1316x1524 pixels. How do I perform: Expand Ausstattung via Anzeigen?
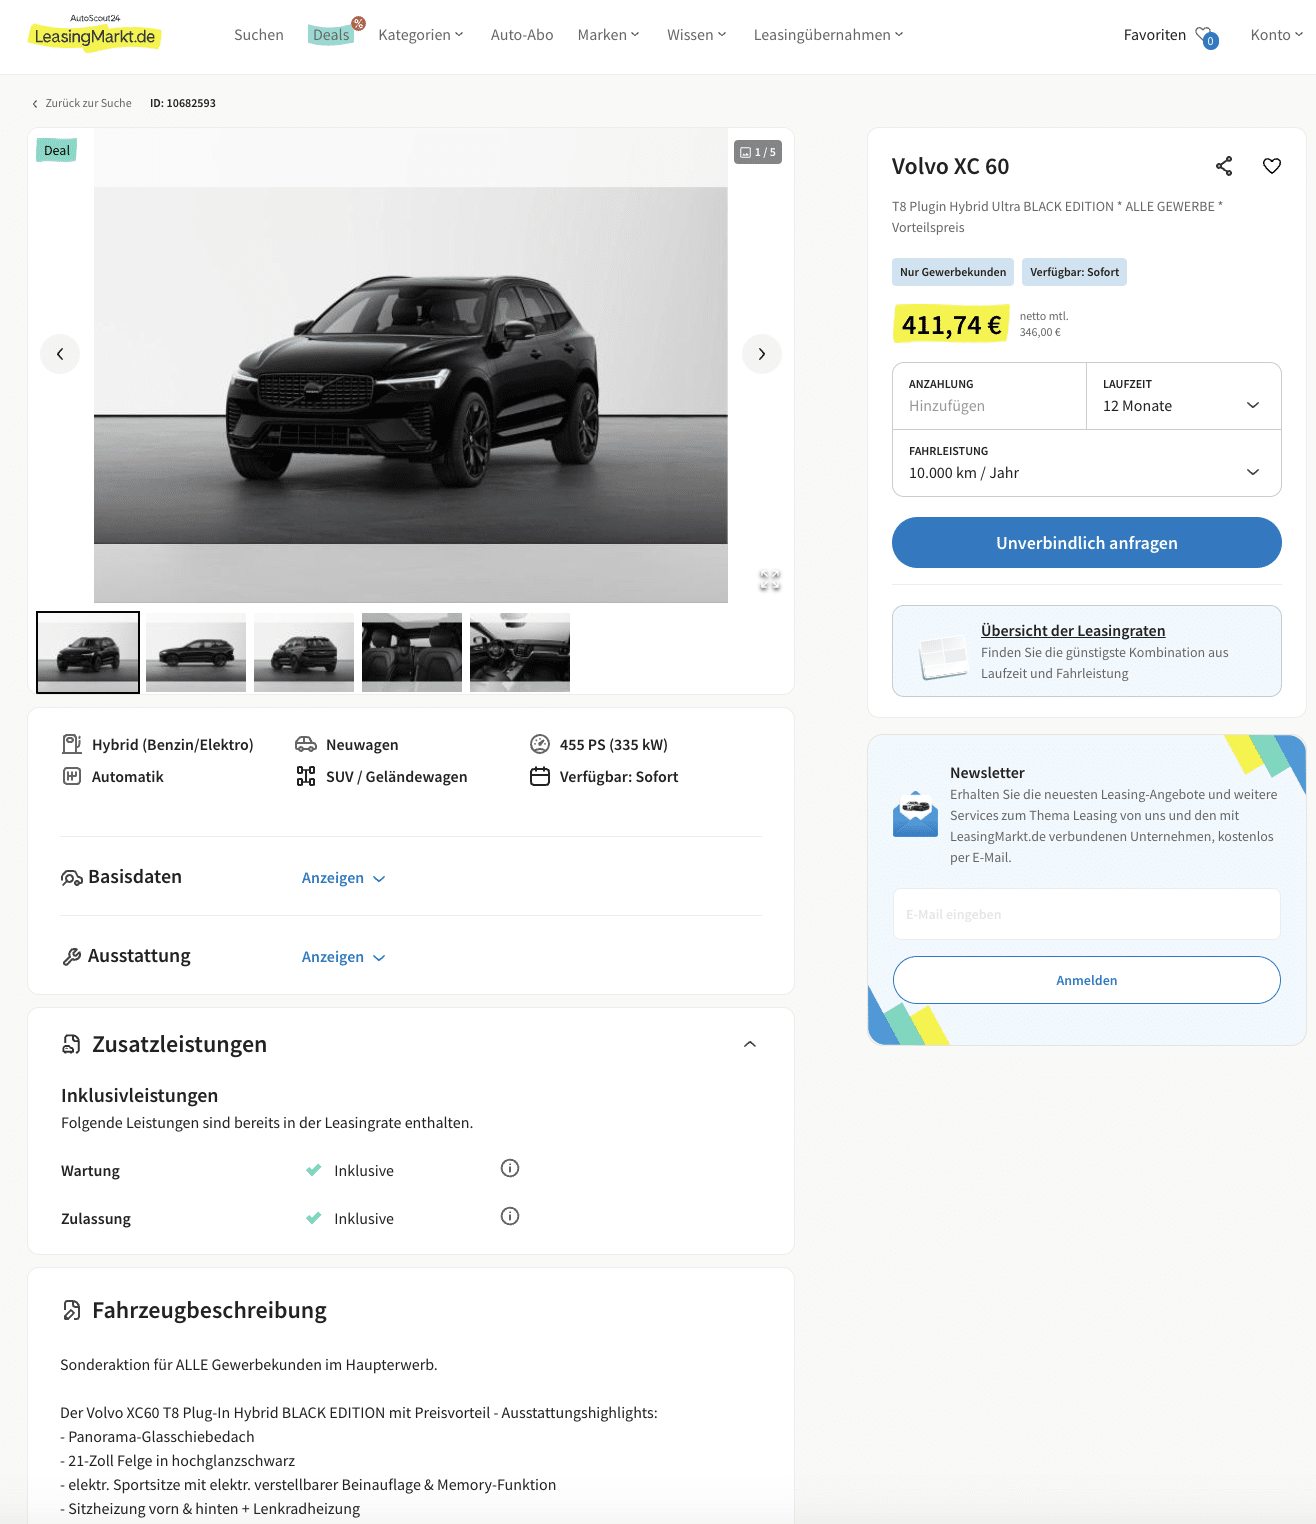(344, 957)
